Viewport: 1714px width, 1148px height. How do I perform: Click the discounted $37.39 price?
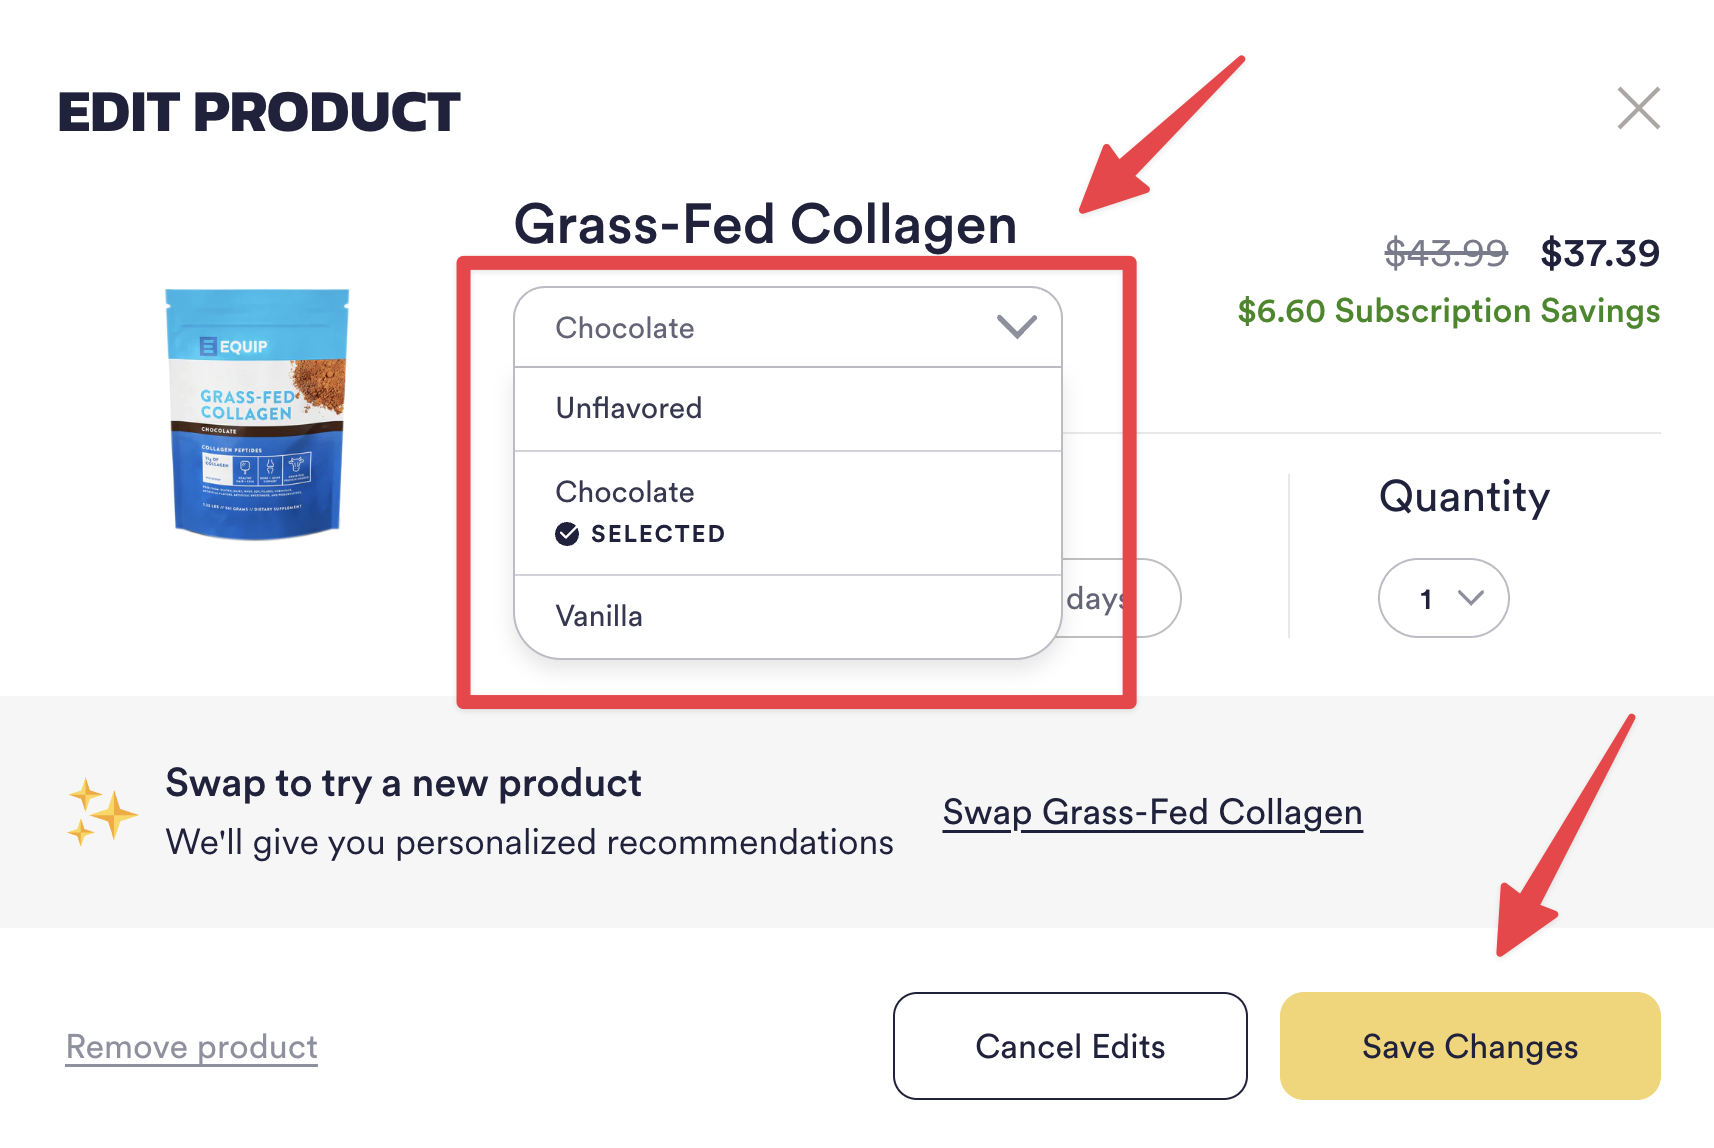point(1600,253)
